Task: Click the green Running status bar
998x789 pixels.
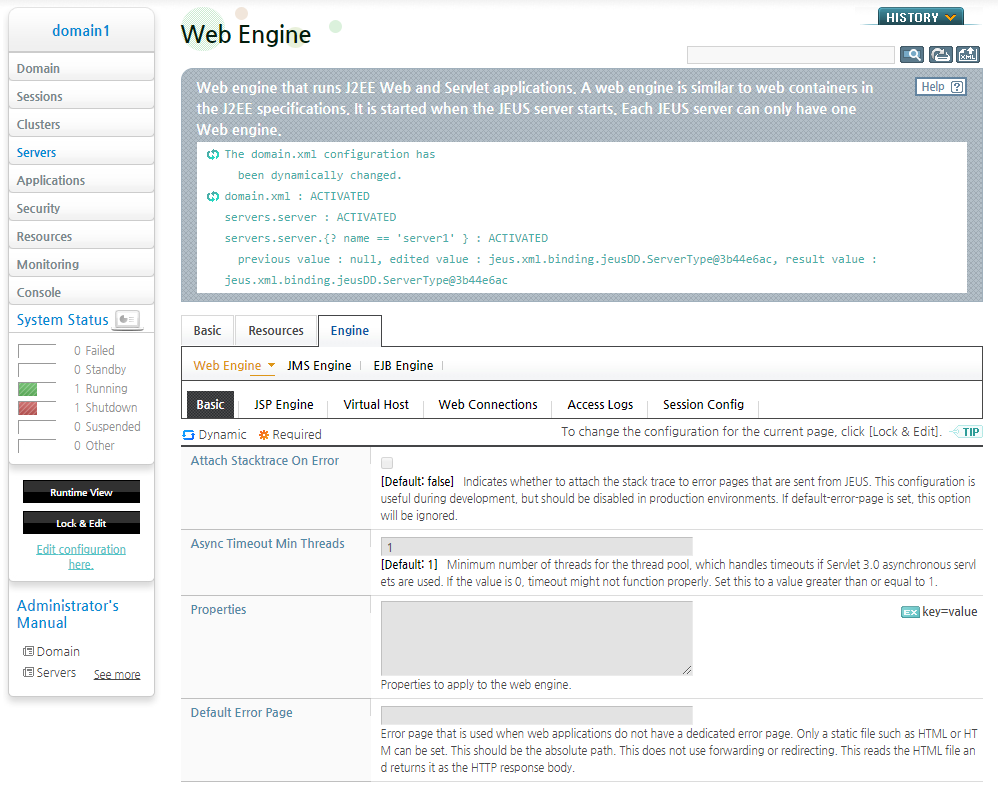Action: tap(27, 389)
